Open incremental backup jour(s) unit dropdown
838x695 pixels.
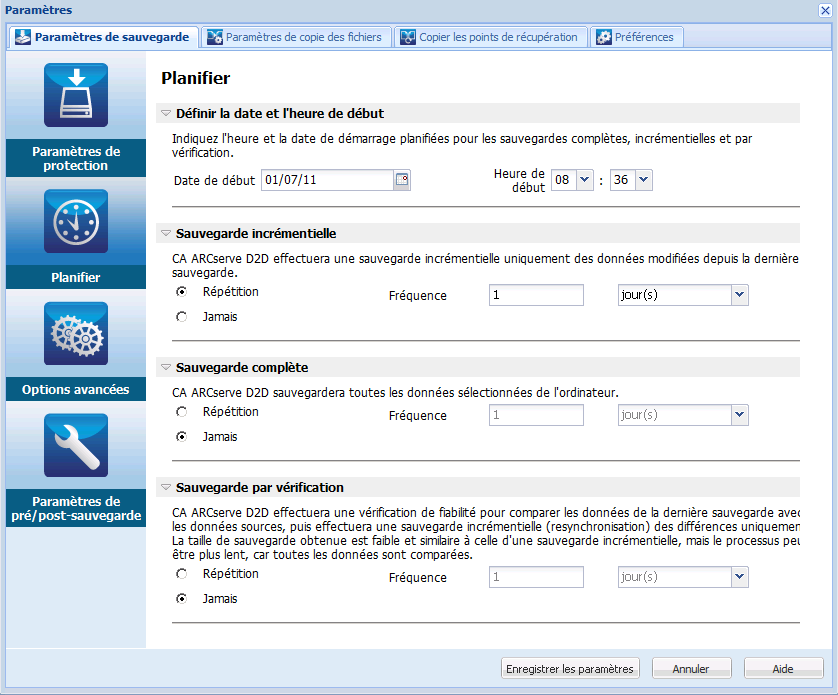click(739, 295)
